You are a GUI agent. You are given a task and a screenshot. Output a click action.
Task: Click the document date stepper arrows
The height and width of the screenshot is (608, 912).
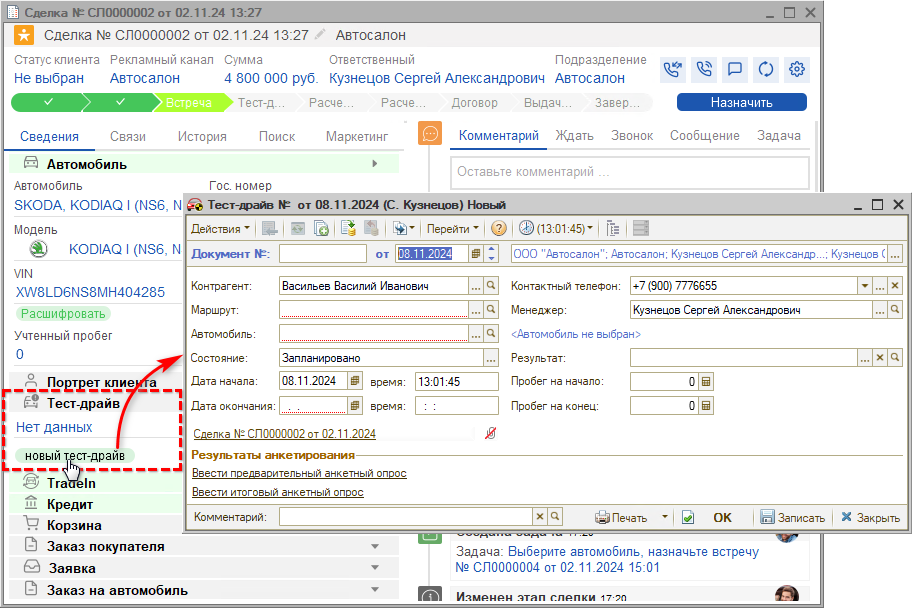click(x=491, y=254)
